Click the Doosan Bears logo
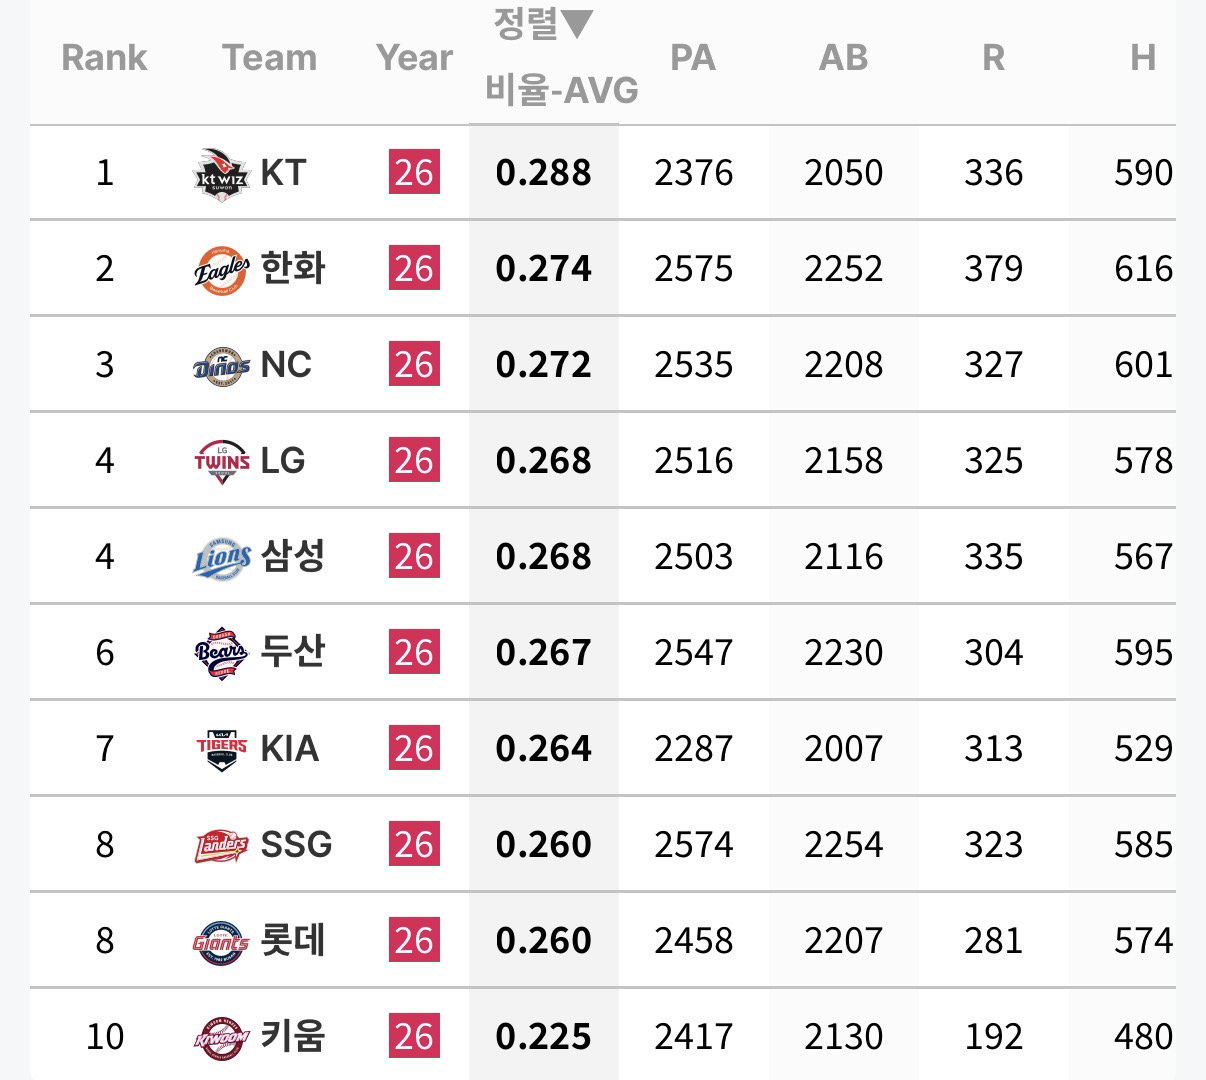This screenshot has width=1206, height=1080. (221, 654)
